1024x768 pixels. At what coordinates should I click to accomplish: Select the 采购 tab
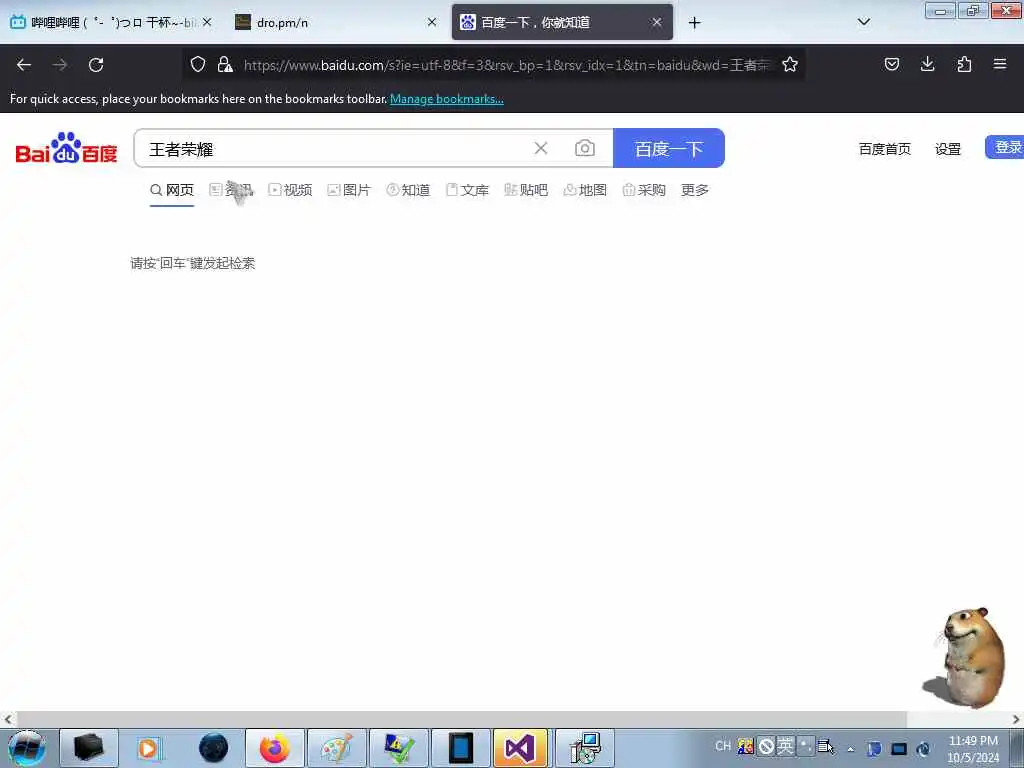(x=644, y=190)
